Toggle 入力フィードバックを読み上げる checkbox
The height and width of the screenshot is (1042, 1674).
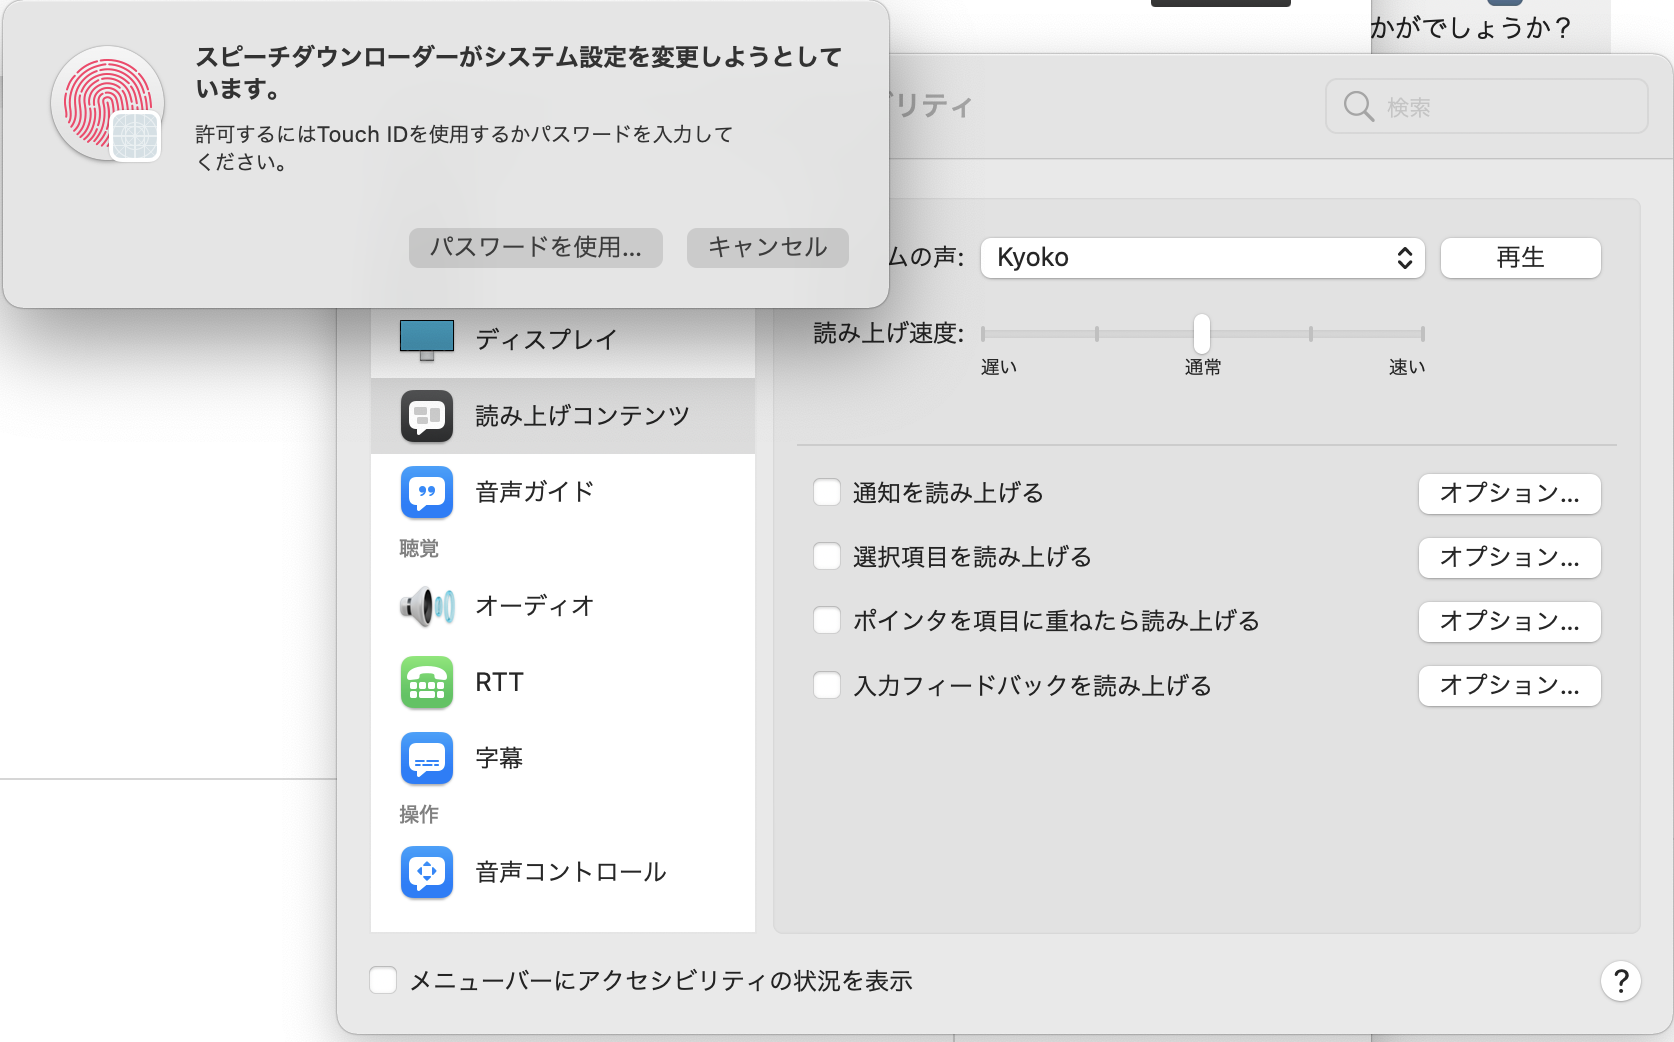pos(827,685)
